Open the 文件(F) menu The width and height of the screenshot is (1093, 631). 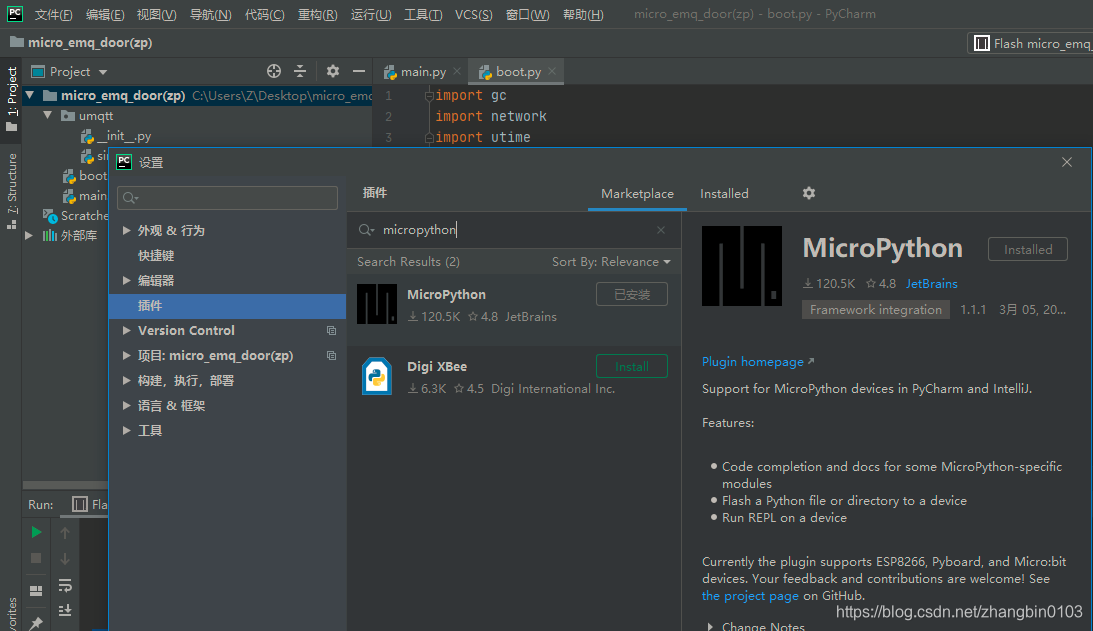54,15
